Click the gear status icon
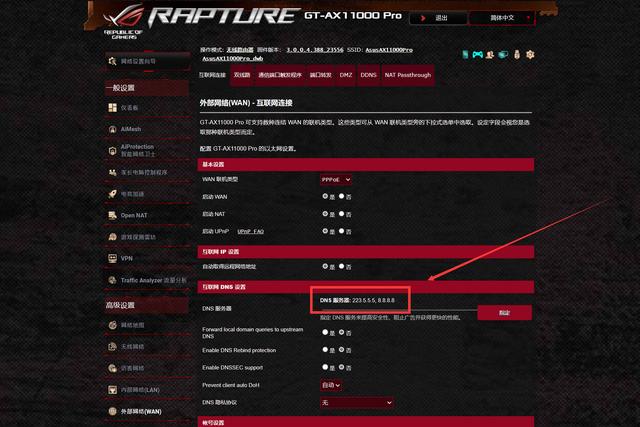The width and height of the screenshot is (640, 427). point(530,54)
